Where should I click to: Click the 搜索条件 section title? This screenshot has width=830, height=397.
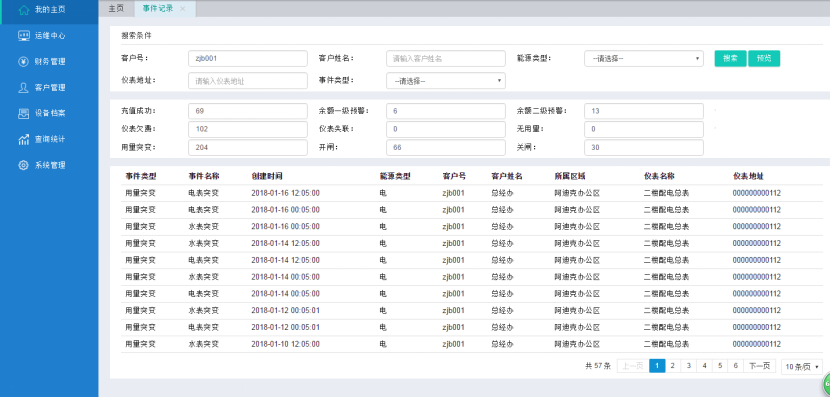(136, 36)
